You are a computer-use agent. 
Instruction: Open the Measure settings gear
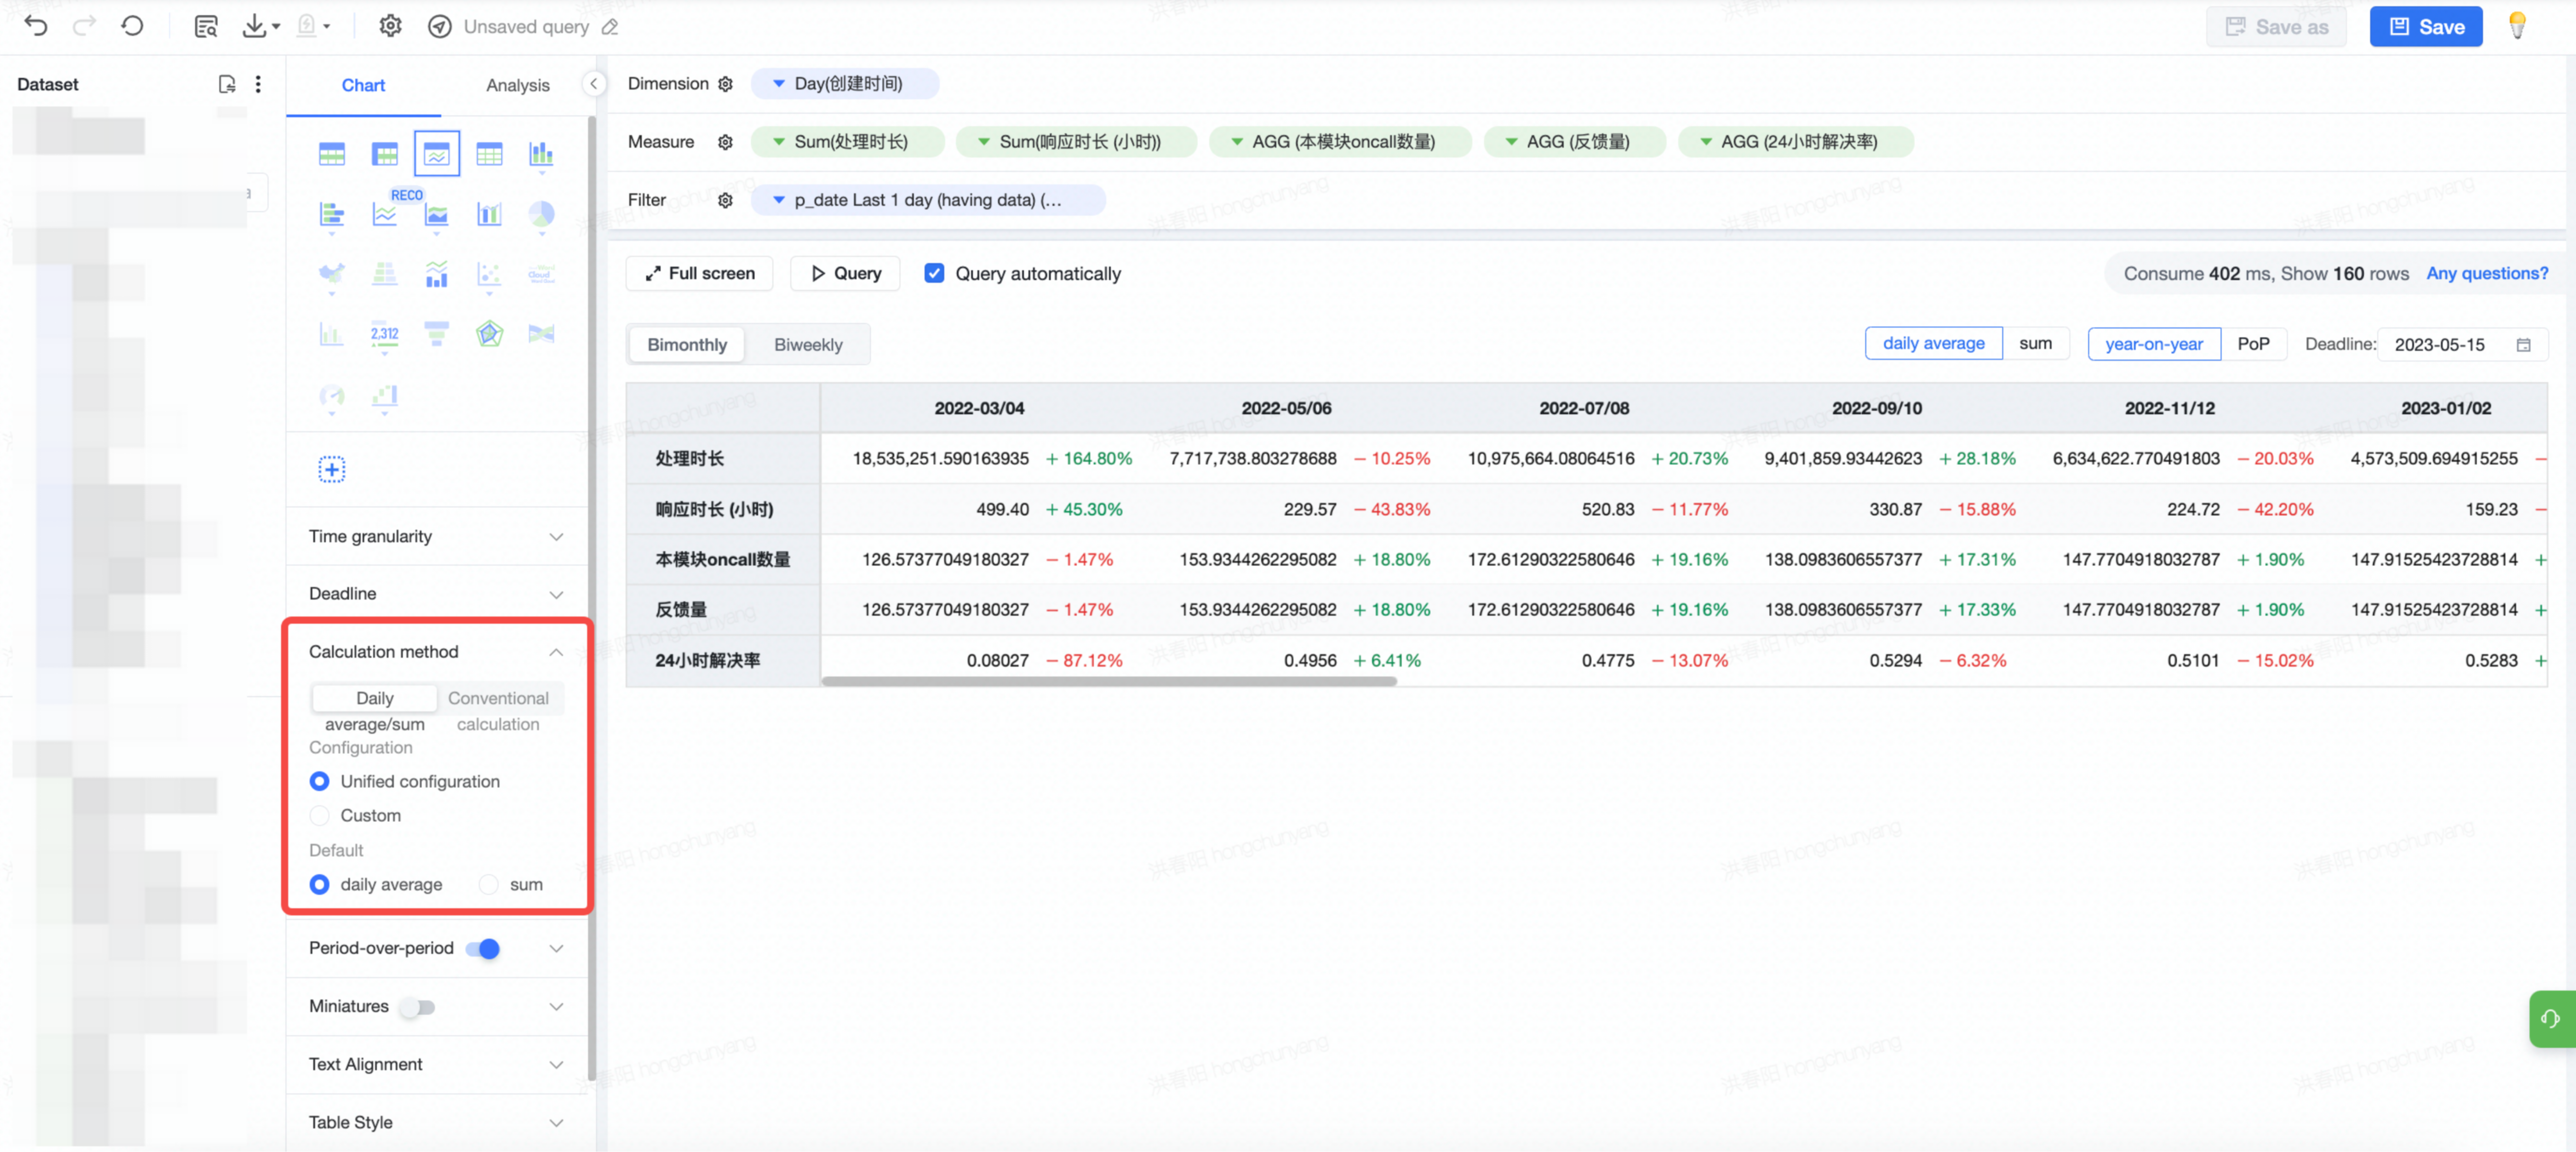pyautogui.click(x=725, y=142)
